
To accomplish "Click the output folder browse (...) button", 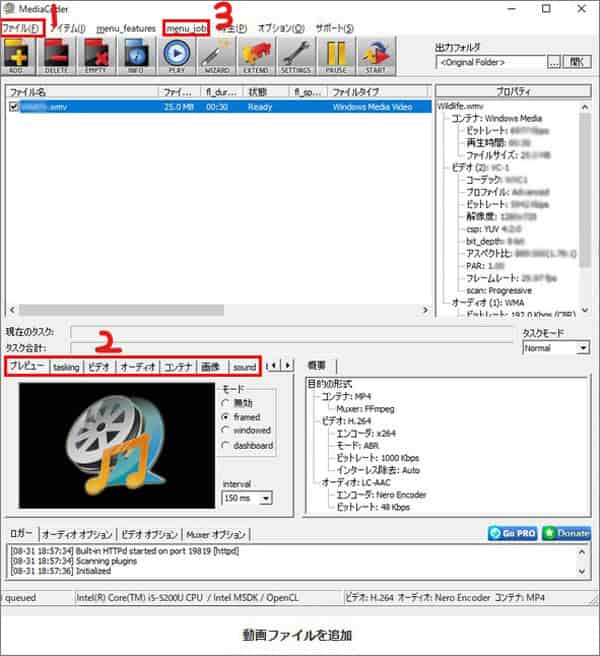I will [554, 62].
